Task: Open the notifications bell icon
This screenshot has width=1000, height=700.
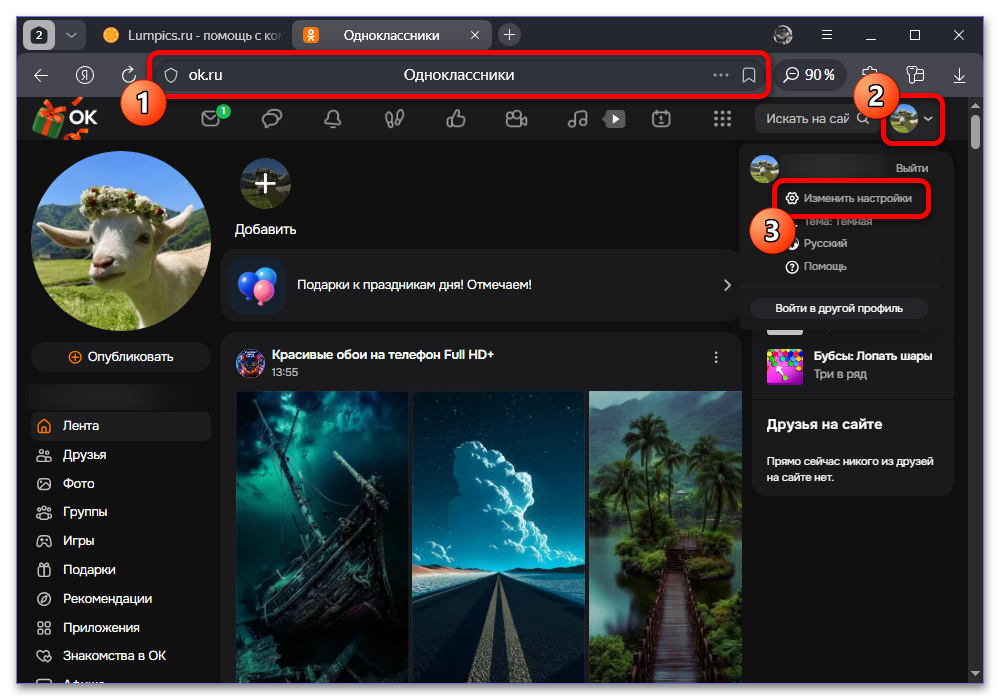Action: point(333,119)
